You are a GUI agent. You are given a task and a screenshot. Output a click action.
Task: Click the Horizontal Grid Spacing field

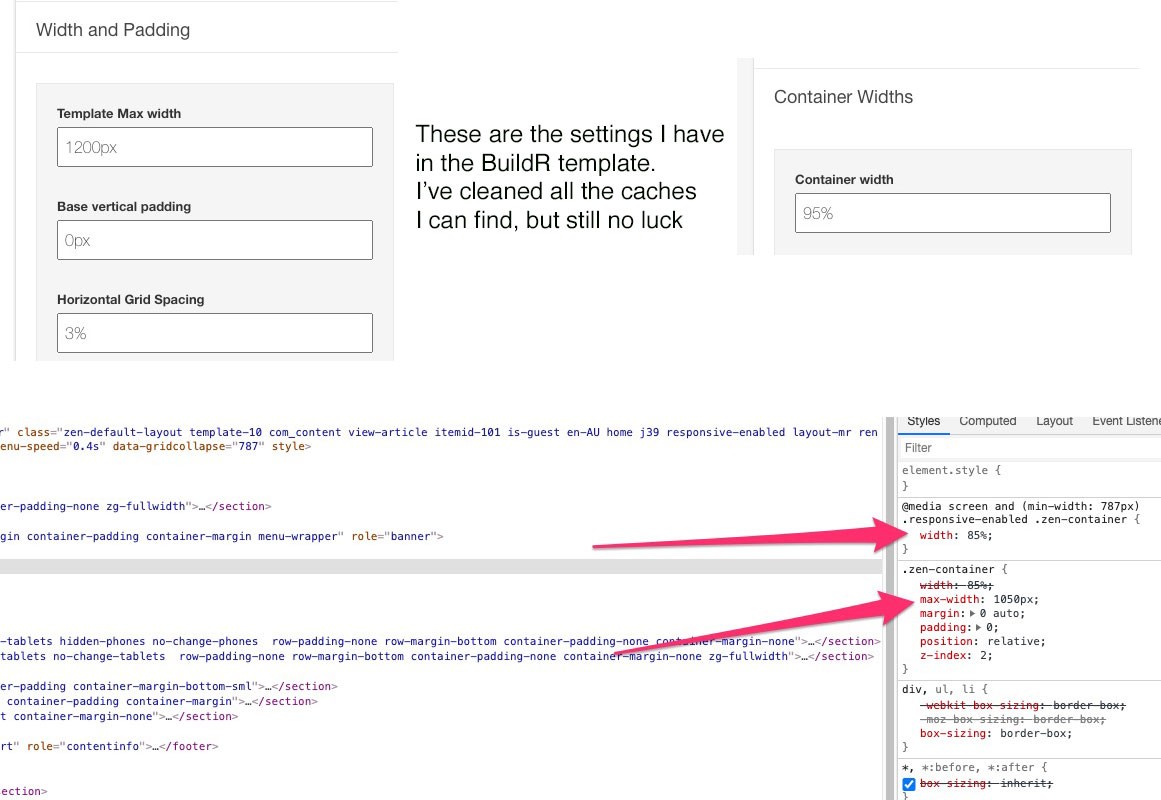click(215, 333)
